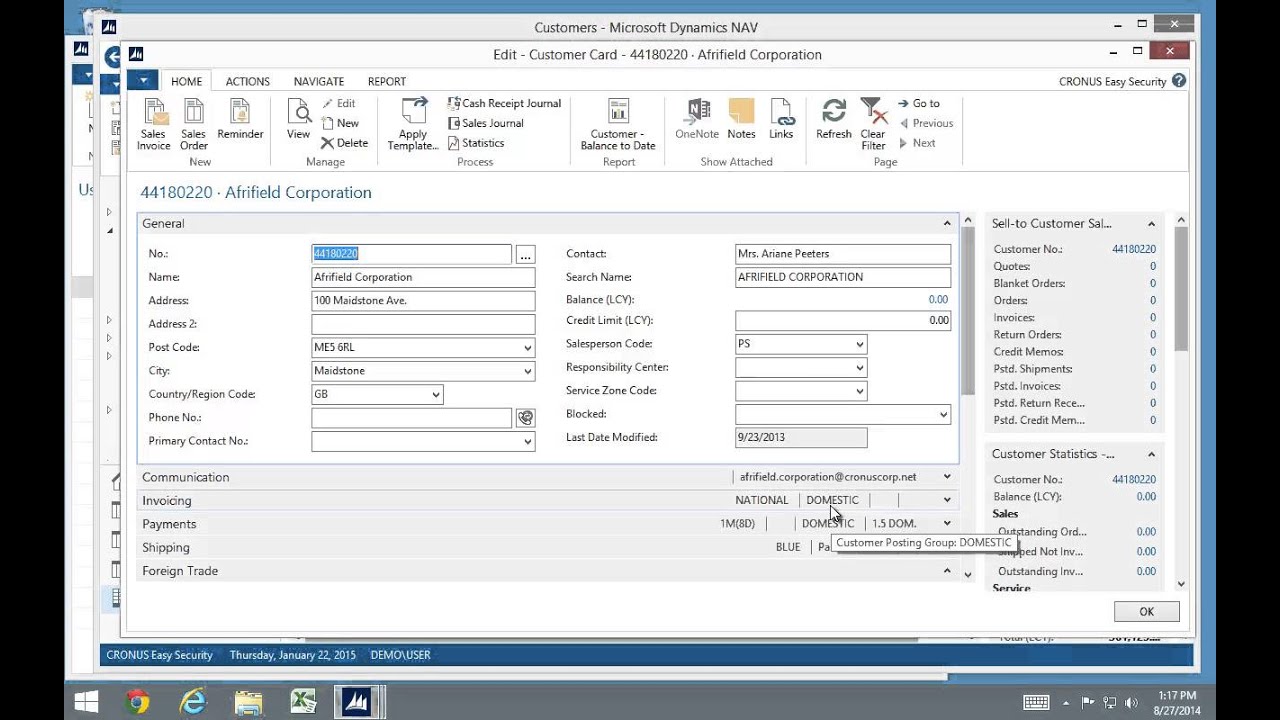Expand the Communication FastTab
Screen dimensions: 1280x720
(x=947, y=477)
